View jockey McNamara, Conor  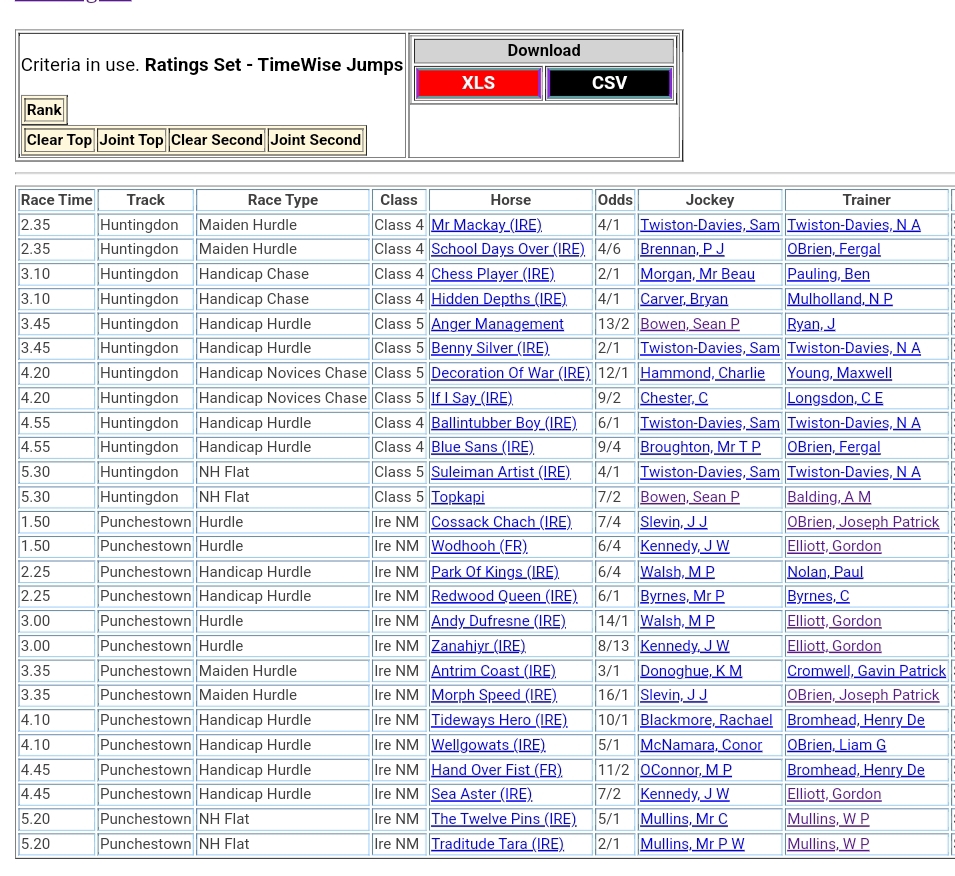coord(701,745)
